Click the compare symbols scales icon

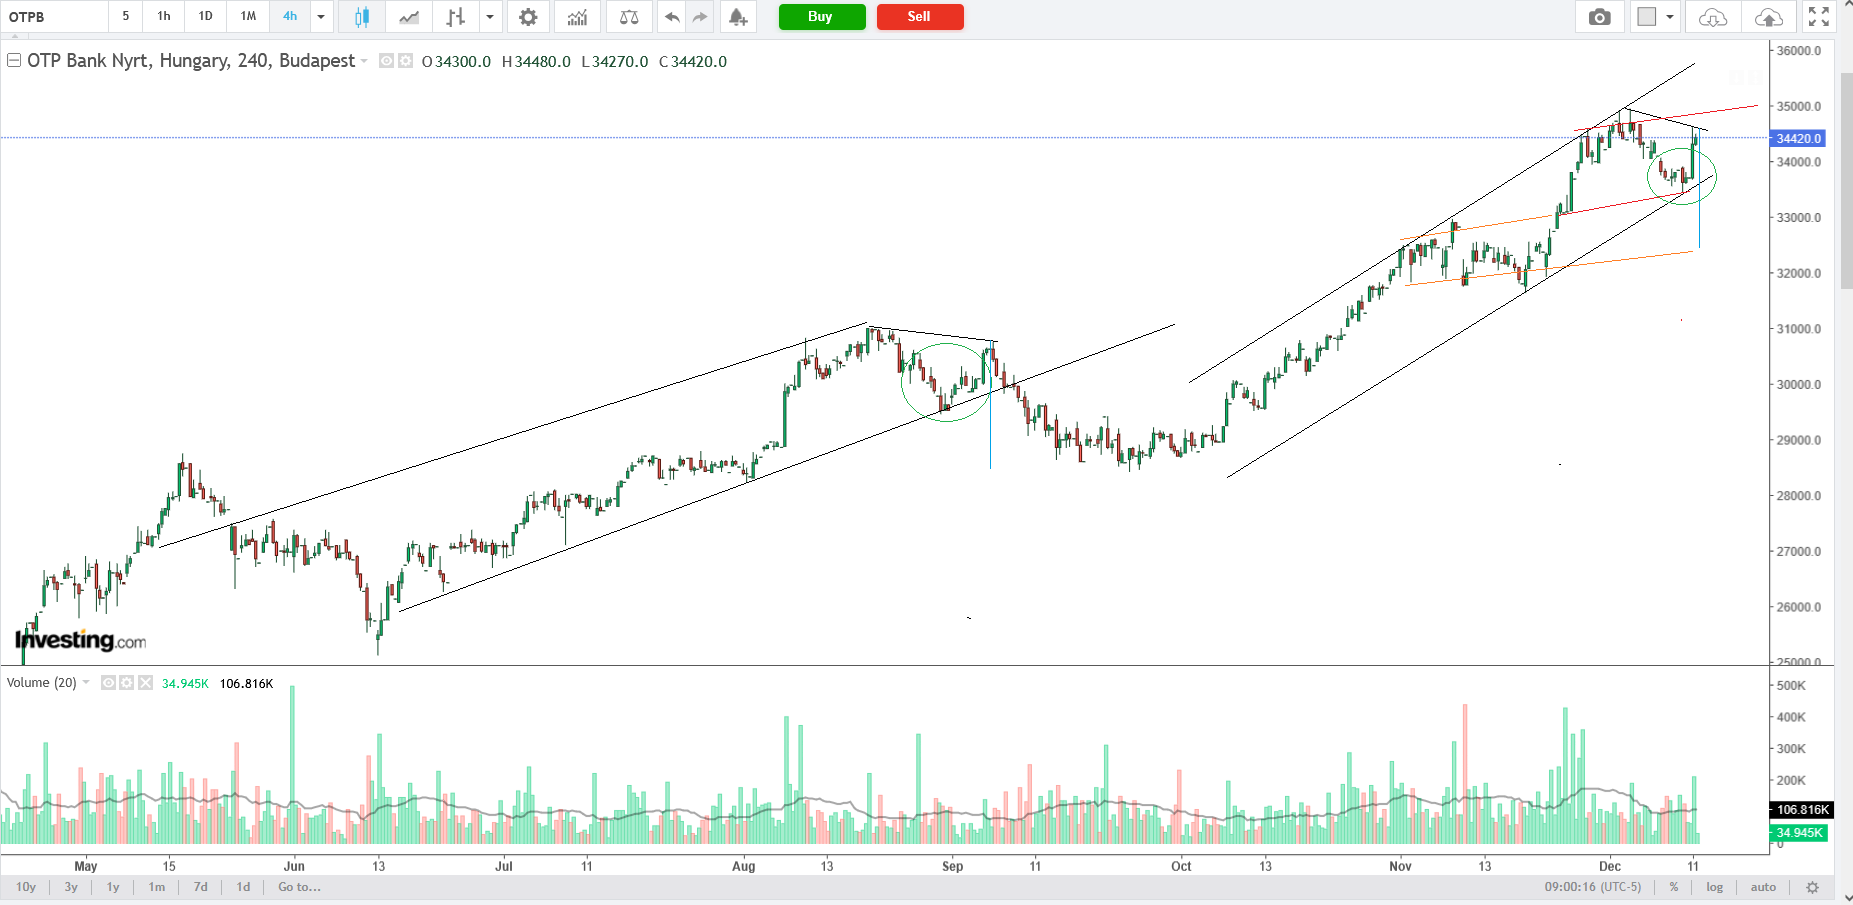(x=629, y=17)
